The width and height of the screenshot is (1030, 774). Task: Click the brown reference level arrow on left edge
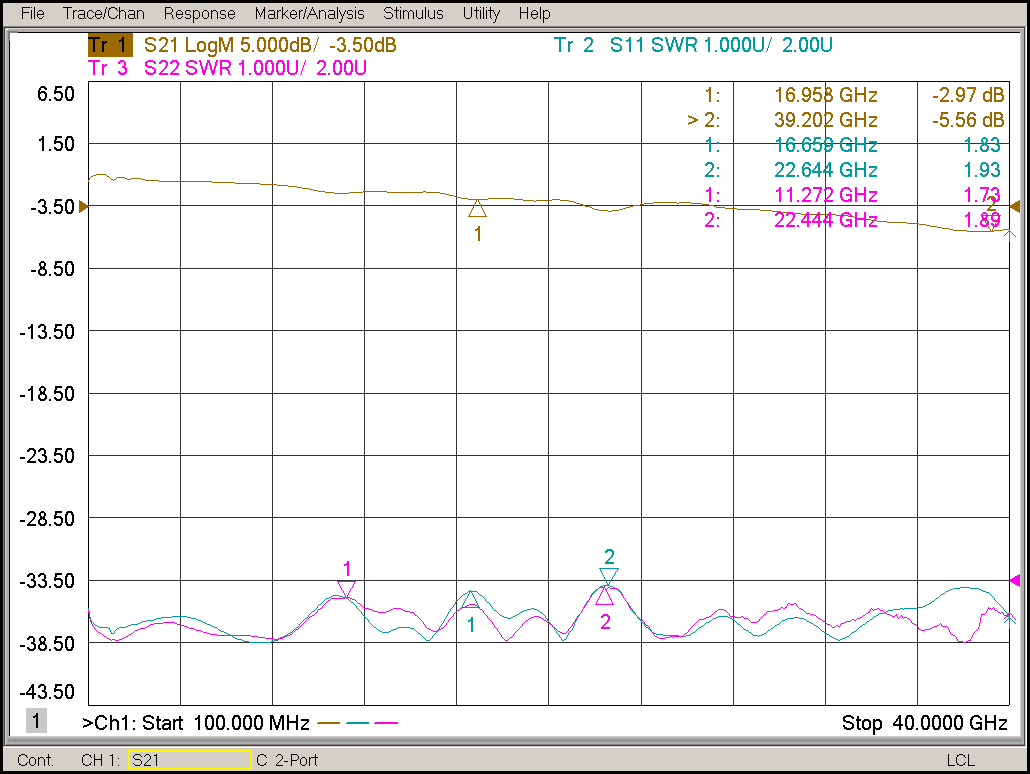coord(84,206)
